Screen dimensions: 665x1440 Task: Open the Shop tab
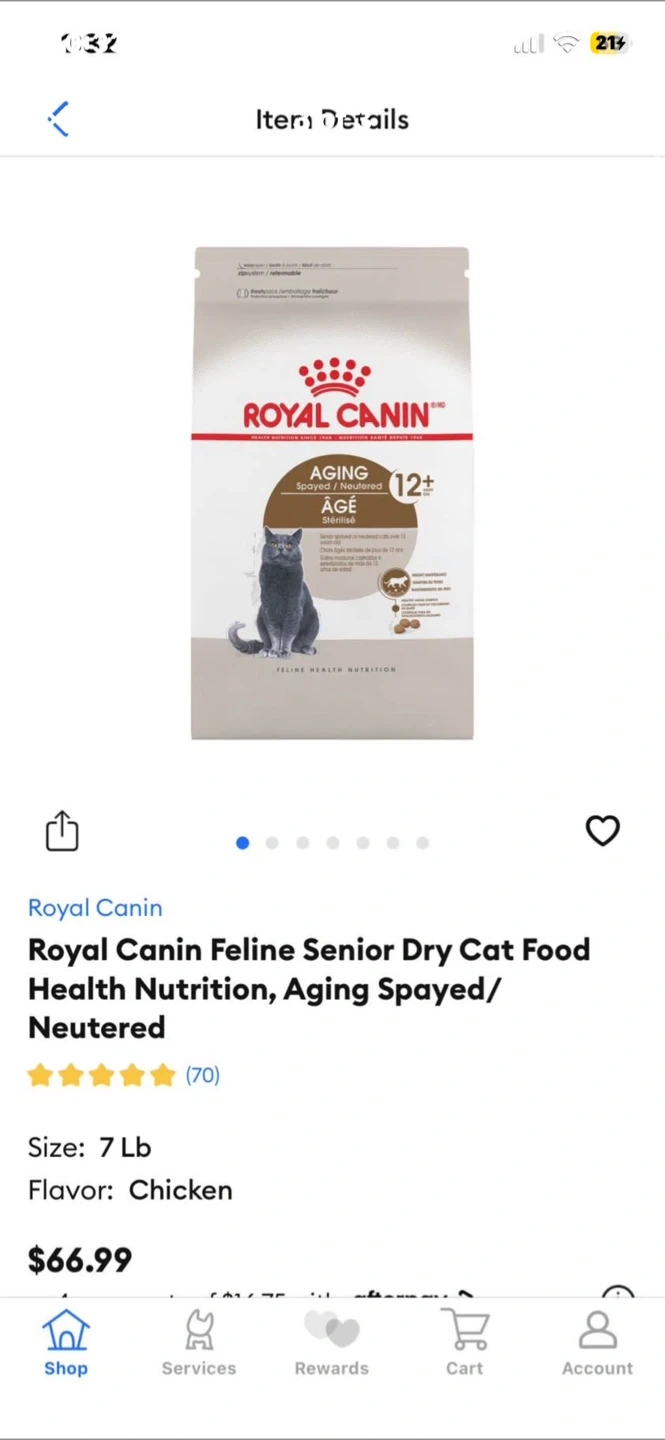66,1343
